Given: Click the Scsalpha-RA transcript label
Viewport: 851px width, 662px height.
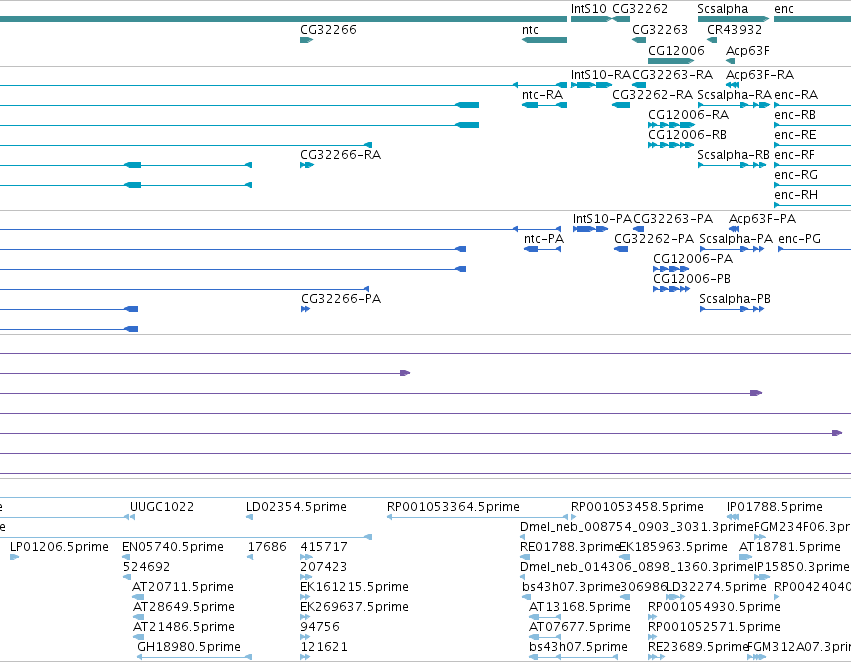Looking at the screenshot, I should 734,95.
